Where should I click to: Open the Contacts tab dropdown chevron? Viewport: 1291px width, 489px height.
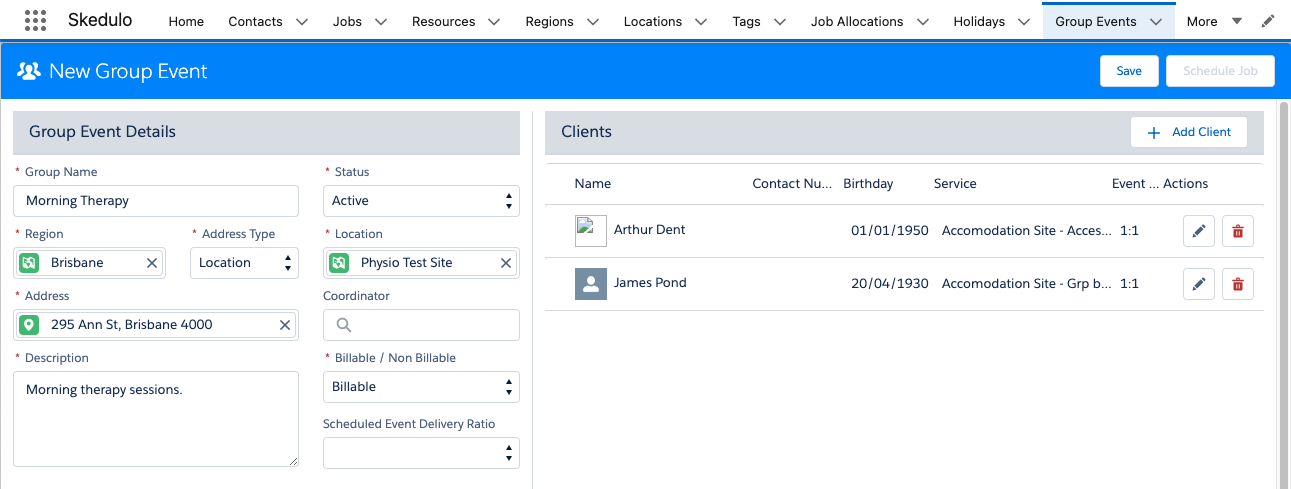click(x=303, y=21)
